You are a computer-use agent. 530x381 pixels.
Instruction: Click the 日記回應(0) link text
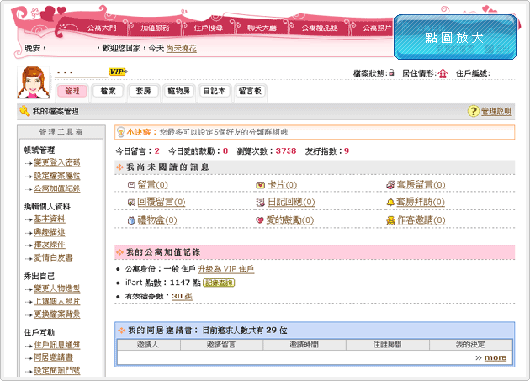pyautogui.click(x=291, y=202)
